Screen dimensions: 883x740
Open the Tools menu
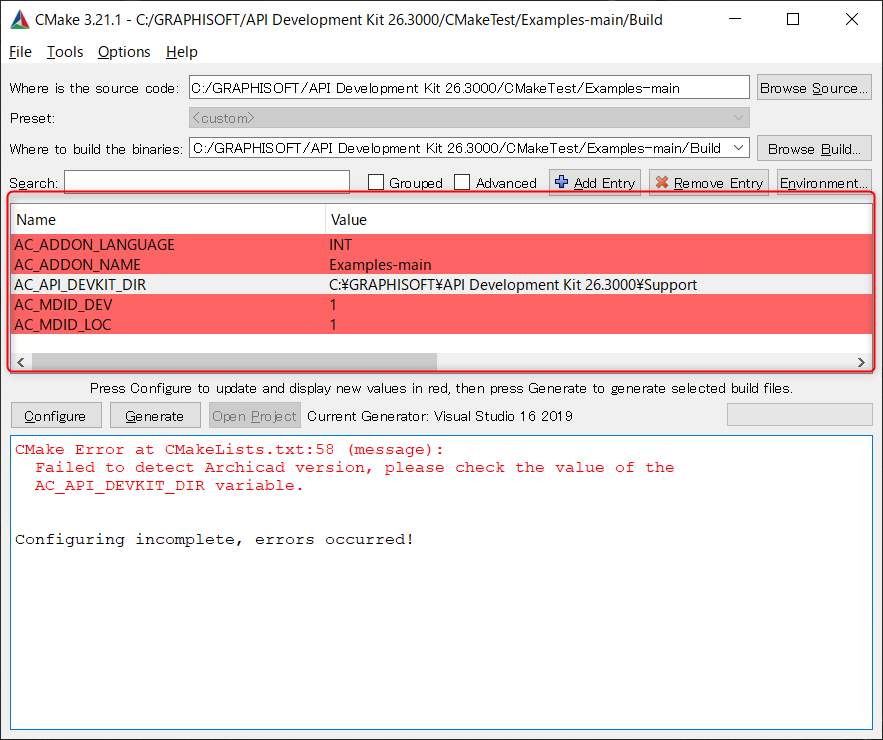coord(65,52)
